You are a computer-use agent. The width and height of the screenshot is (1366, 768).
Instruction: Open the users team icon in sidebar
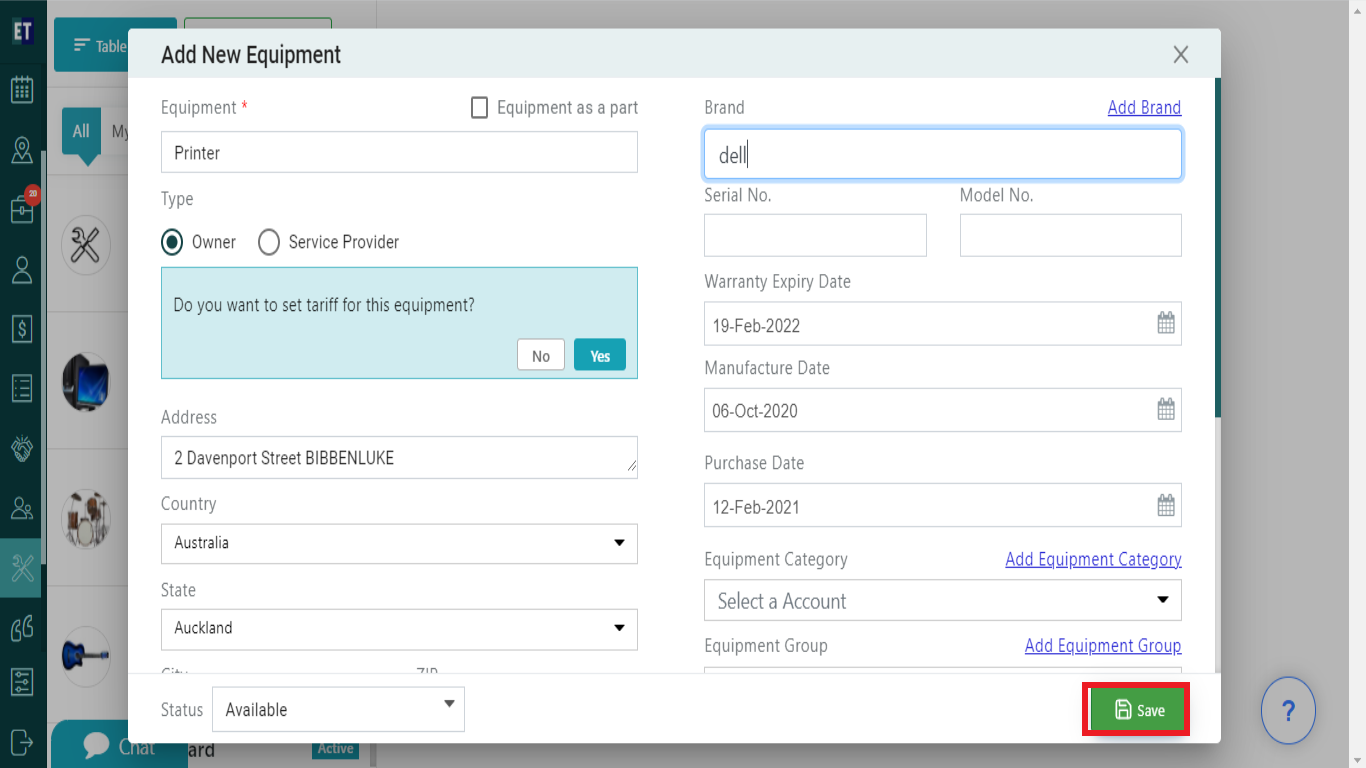coord(22,508)
